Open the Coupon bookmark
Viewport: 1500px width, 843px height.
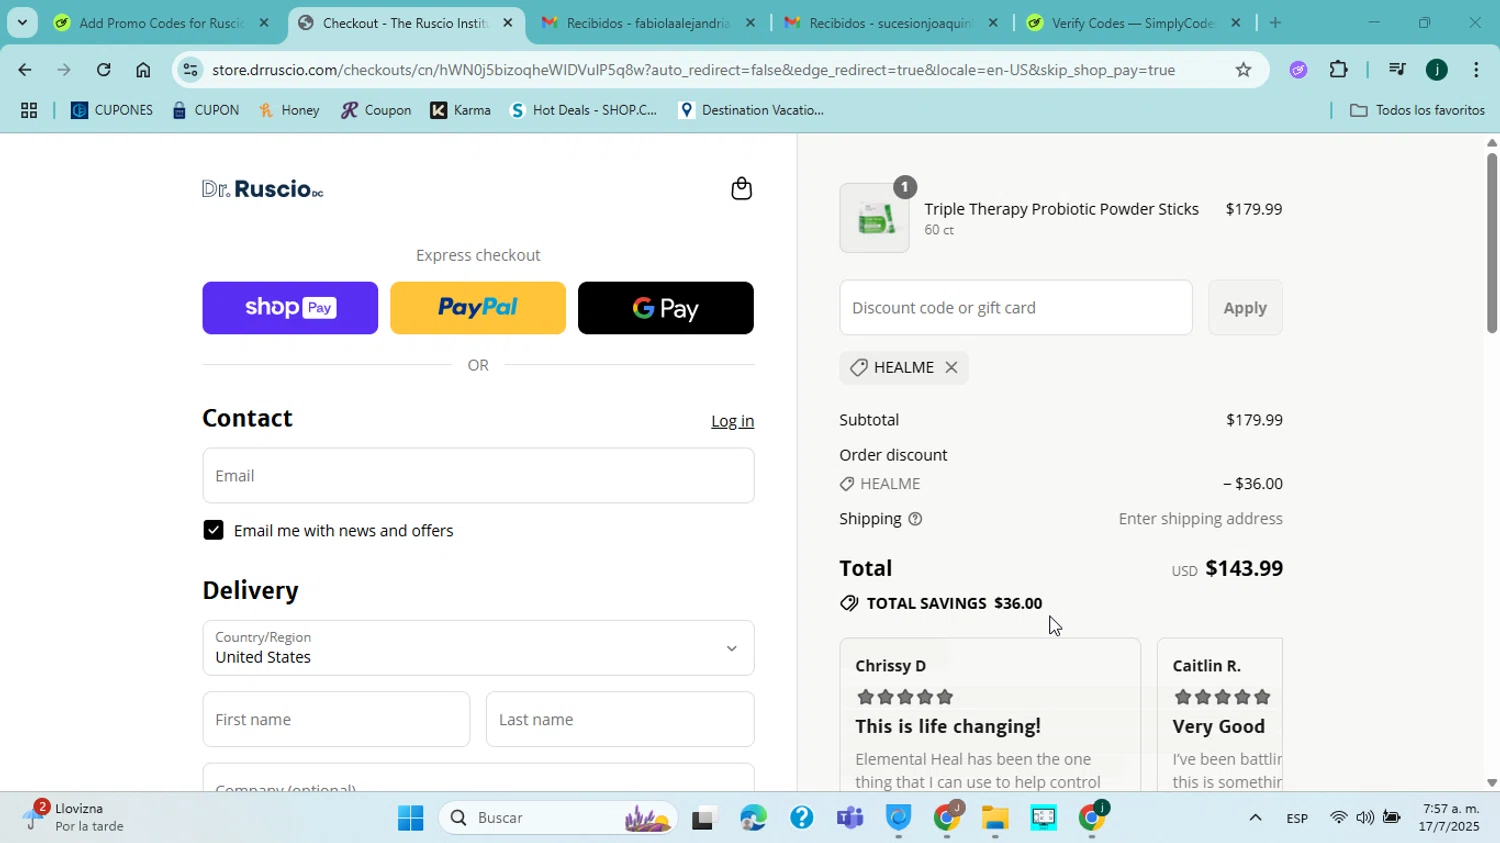[376, 111]
